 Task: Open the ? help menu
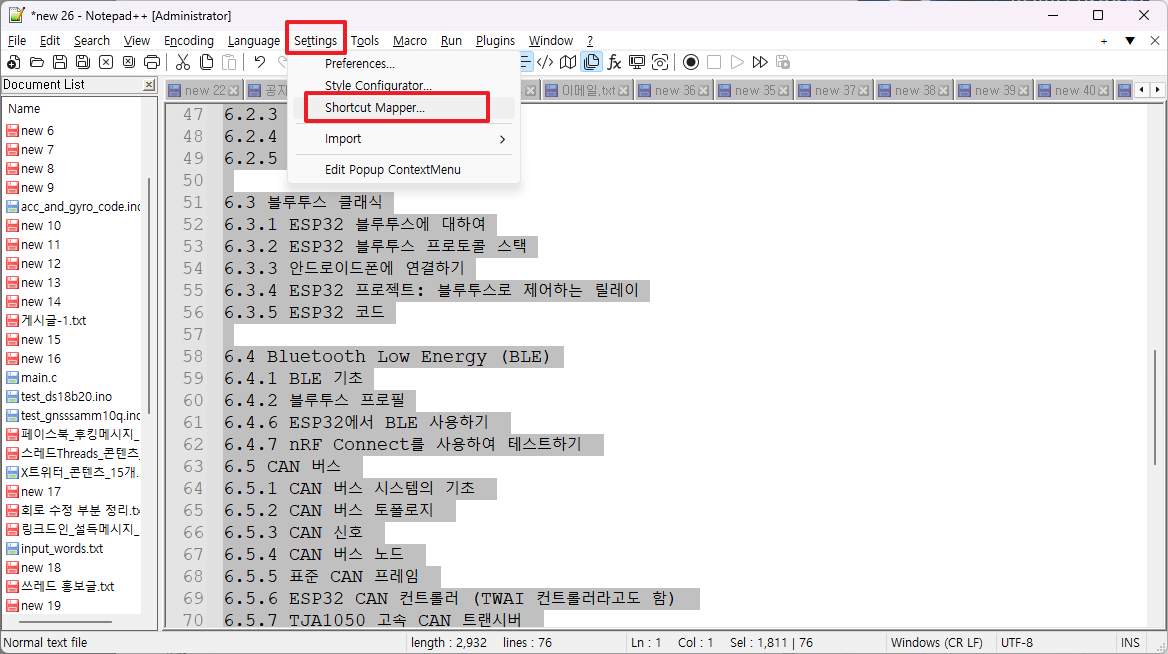click(590, 41)
